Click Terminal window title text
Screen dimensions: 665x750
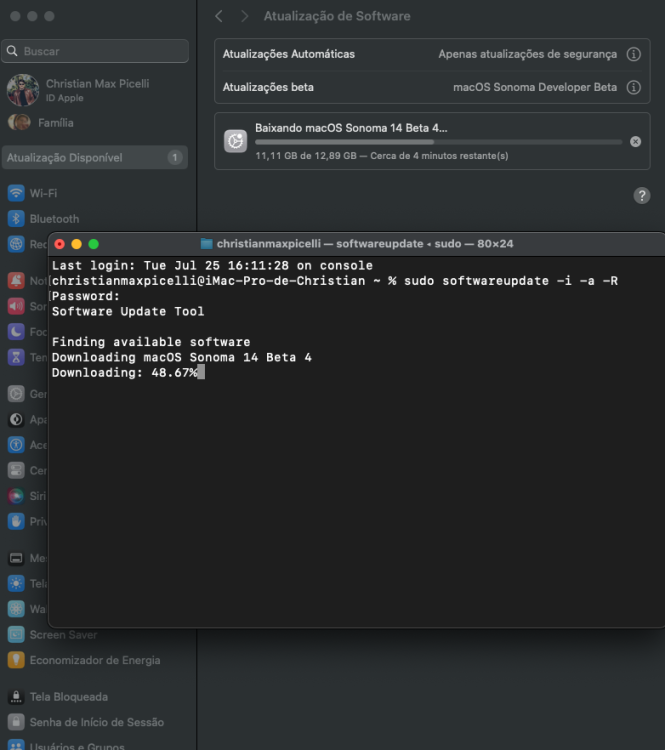click(x=365, y=244)
